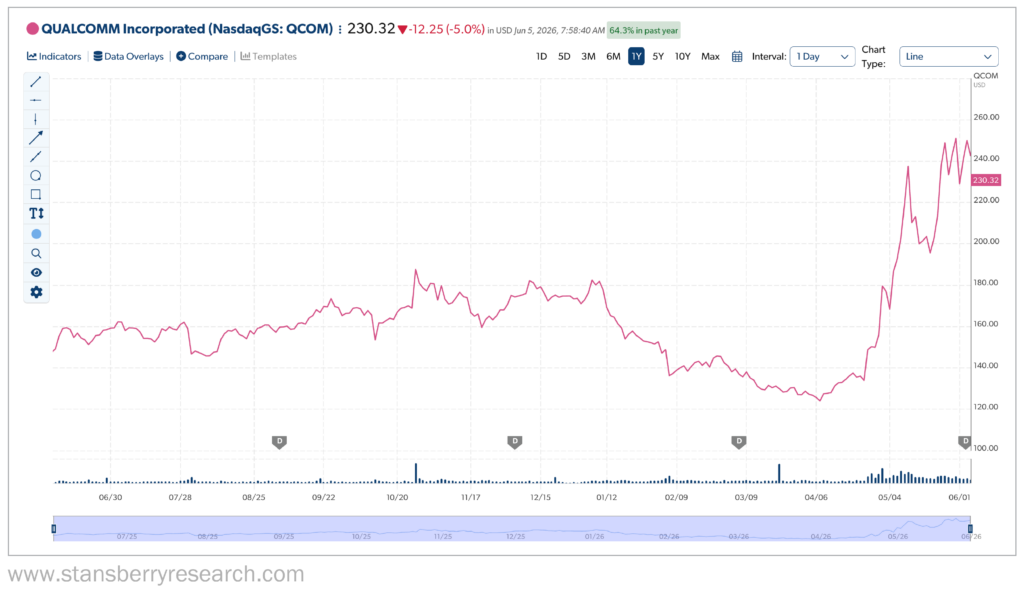Switch to the 1D range
Screen dimensions: 1024x596
point(541,57)
